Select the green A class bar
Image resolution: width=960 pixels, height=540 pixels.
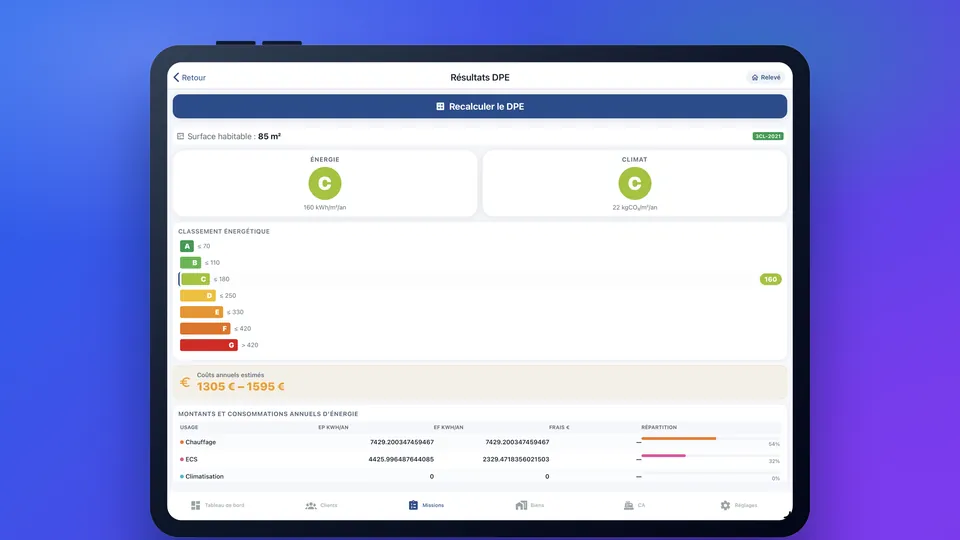(x=187, y=246)
